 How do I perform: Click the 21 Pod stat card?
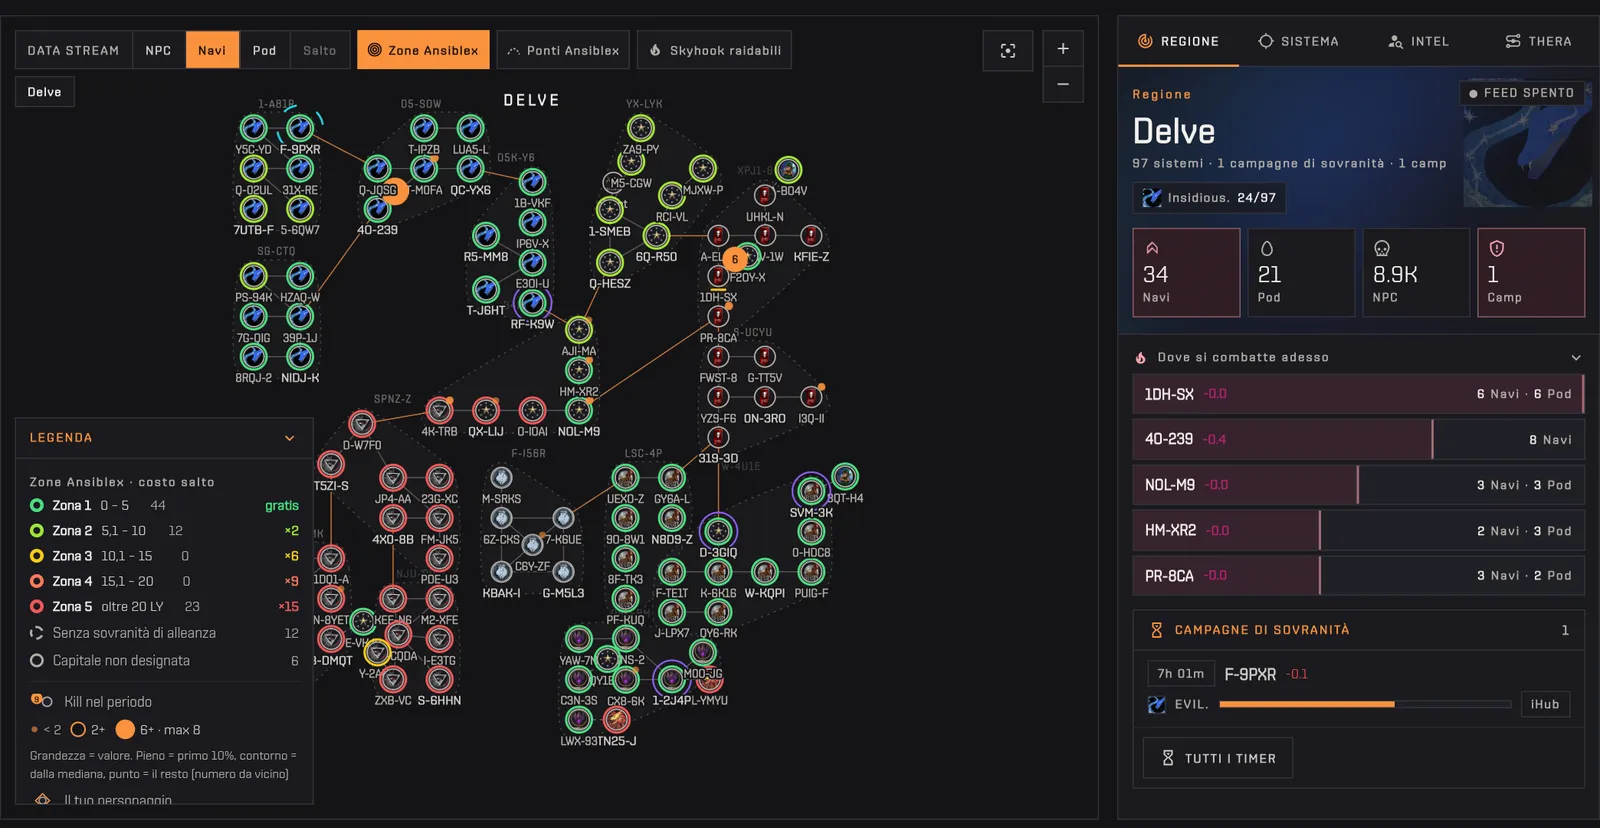point(1301,272)
